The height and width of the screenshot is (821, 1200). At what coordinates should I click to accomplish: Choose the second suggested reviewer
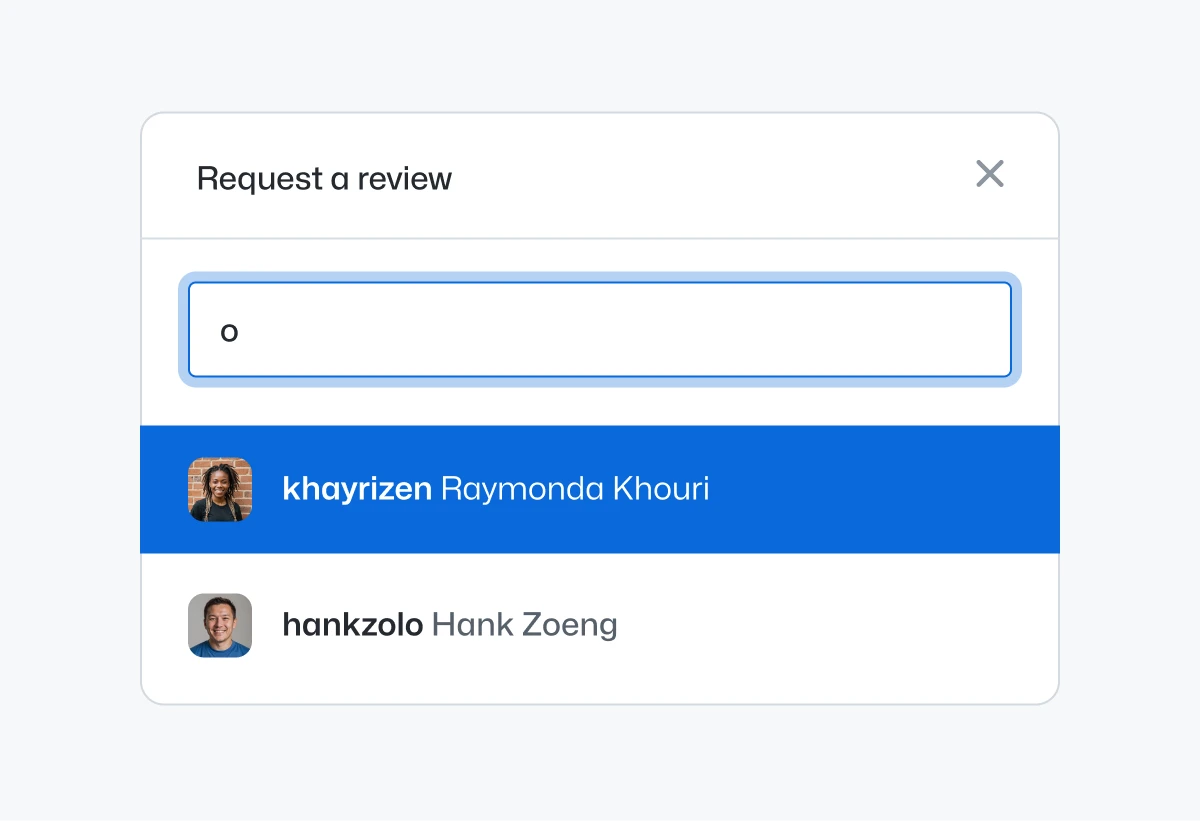point(600,625)
